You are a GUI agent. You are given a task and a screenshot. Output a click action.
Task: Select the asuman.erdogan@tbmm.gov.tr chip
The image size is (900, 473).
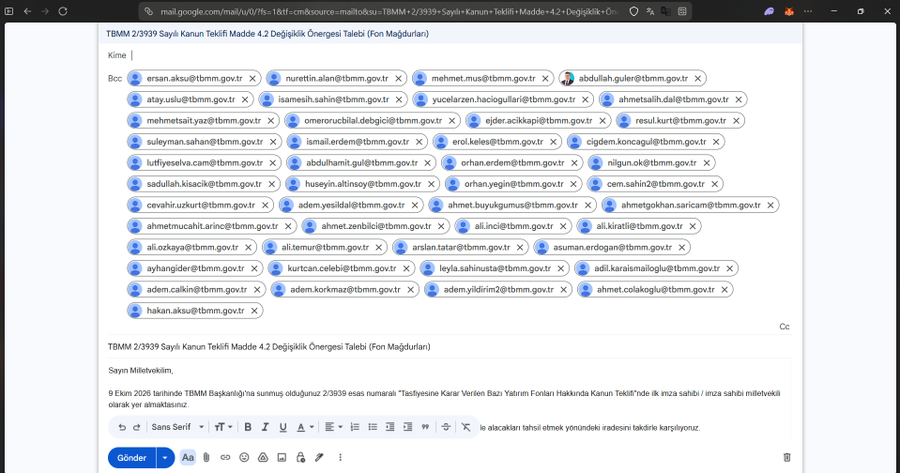click(x=612, y=247)
